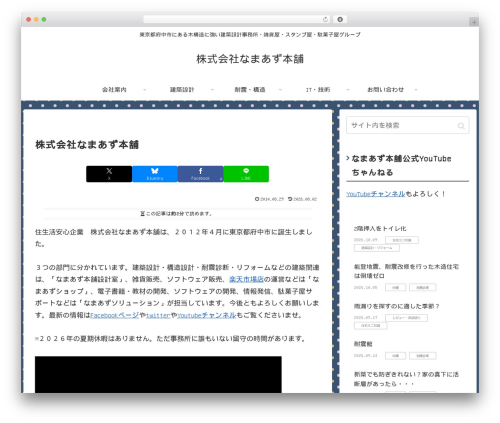Click 建築設計・リフォーム tag under 2階押入をトイレ化
Viewport: 500px width, 423px height.
click(377, 248)
